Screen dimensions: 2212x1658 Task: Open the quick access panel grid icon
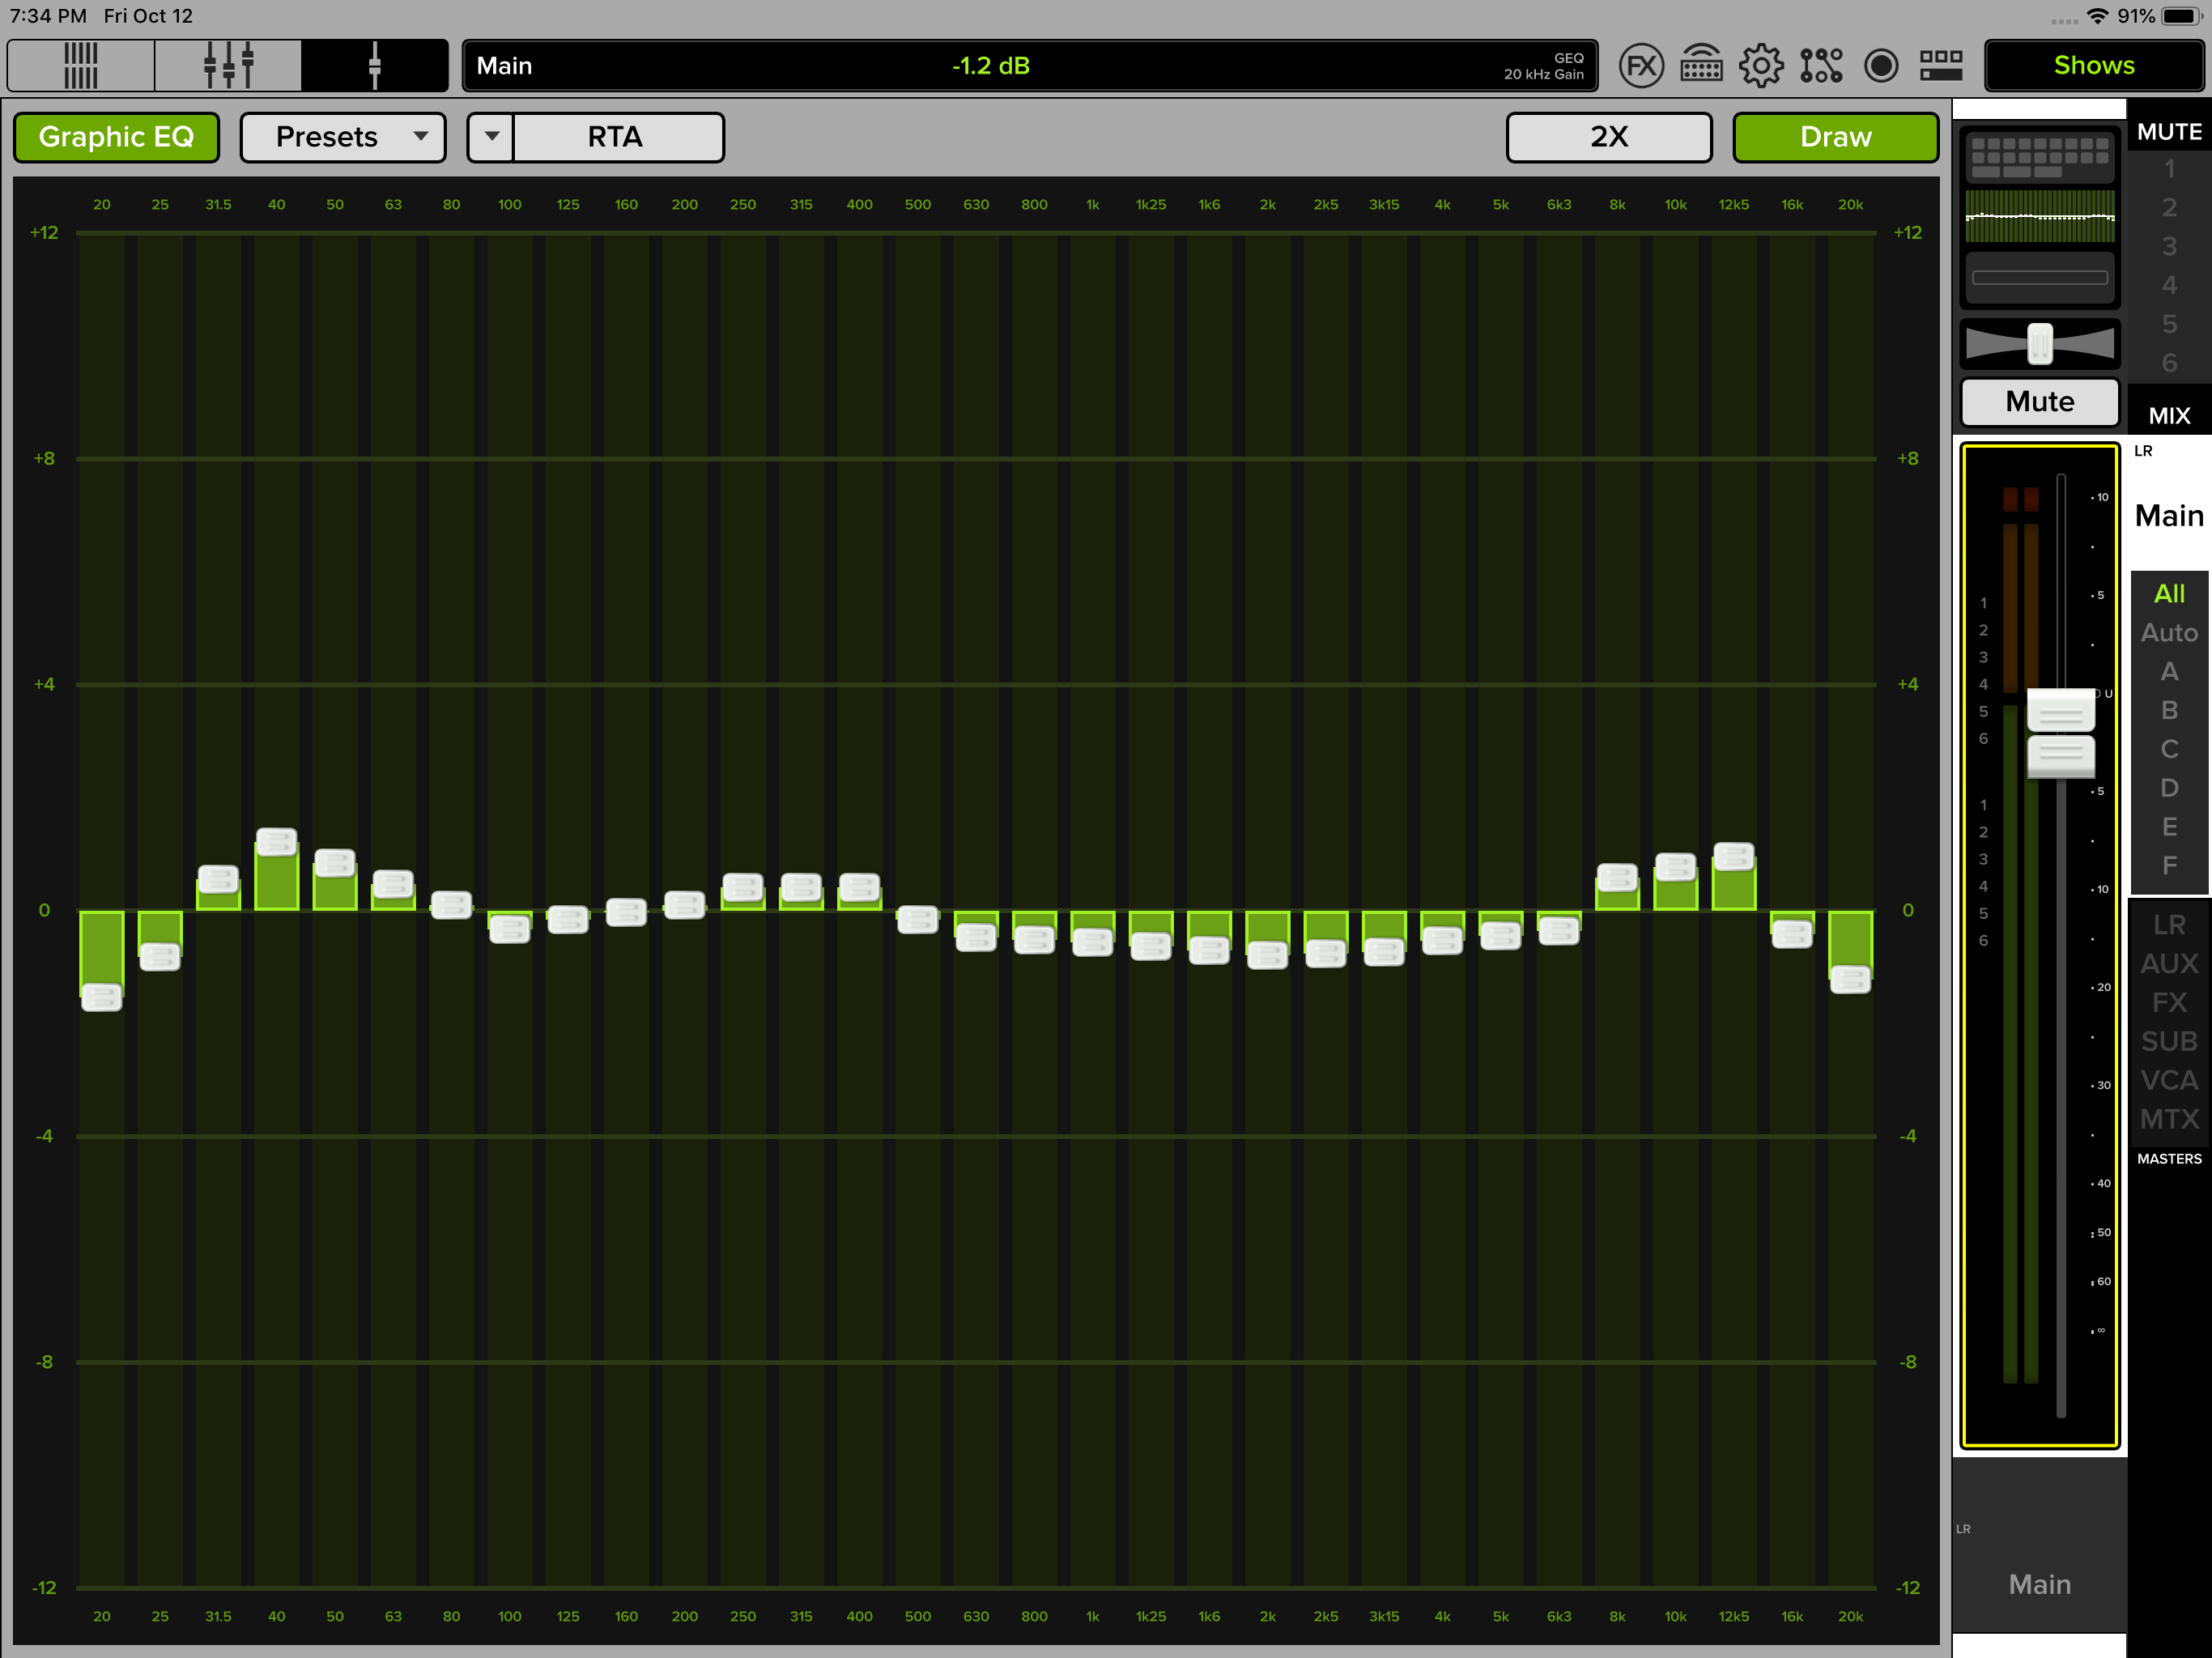tap(1941, 66)
